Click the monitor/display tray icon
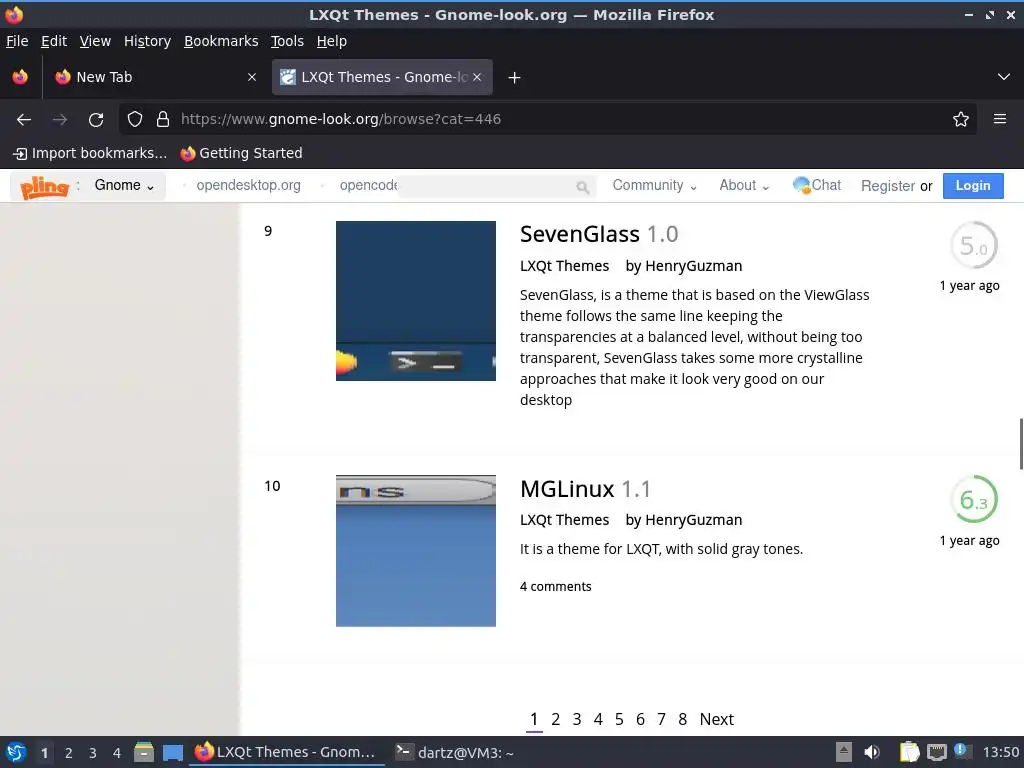This screenshot has height=768, width=1024. point(936,752)
